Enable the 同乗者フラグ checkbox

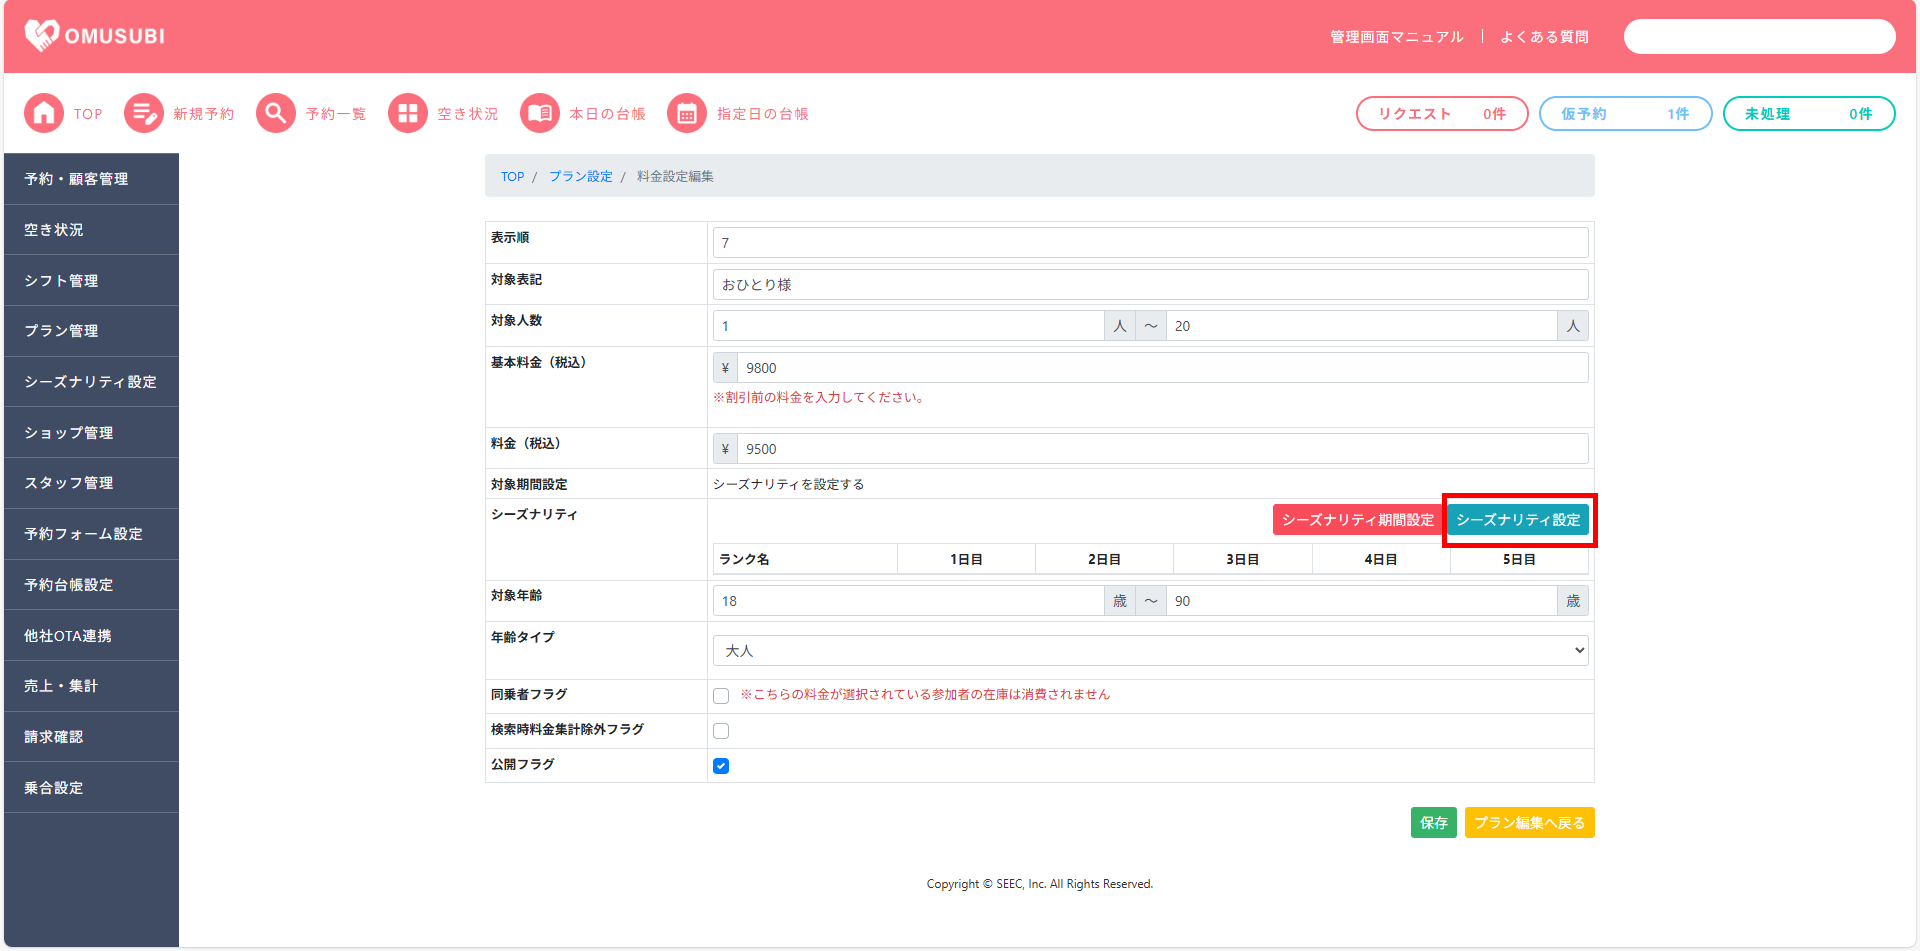tap(721, 696)
